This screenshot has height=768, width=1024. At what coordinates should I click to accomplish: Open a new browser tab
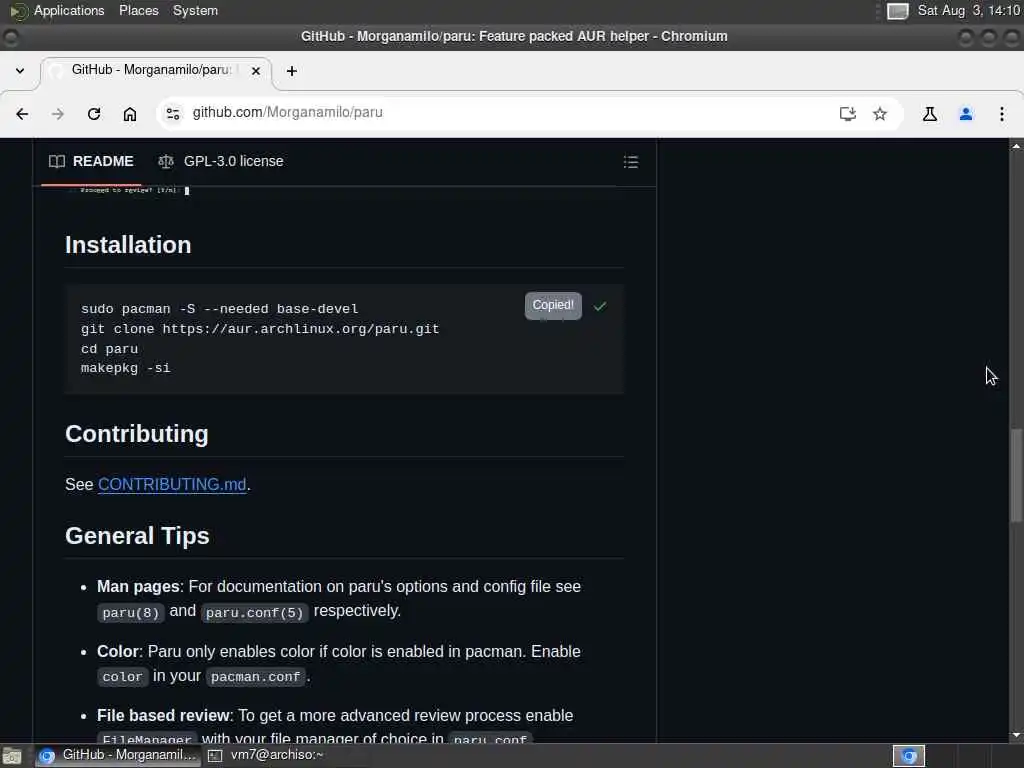[x=292, y=71]
